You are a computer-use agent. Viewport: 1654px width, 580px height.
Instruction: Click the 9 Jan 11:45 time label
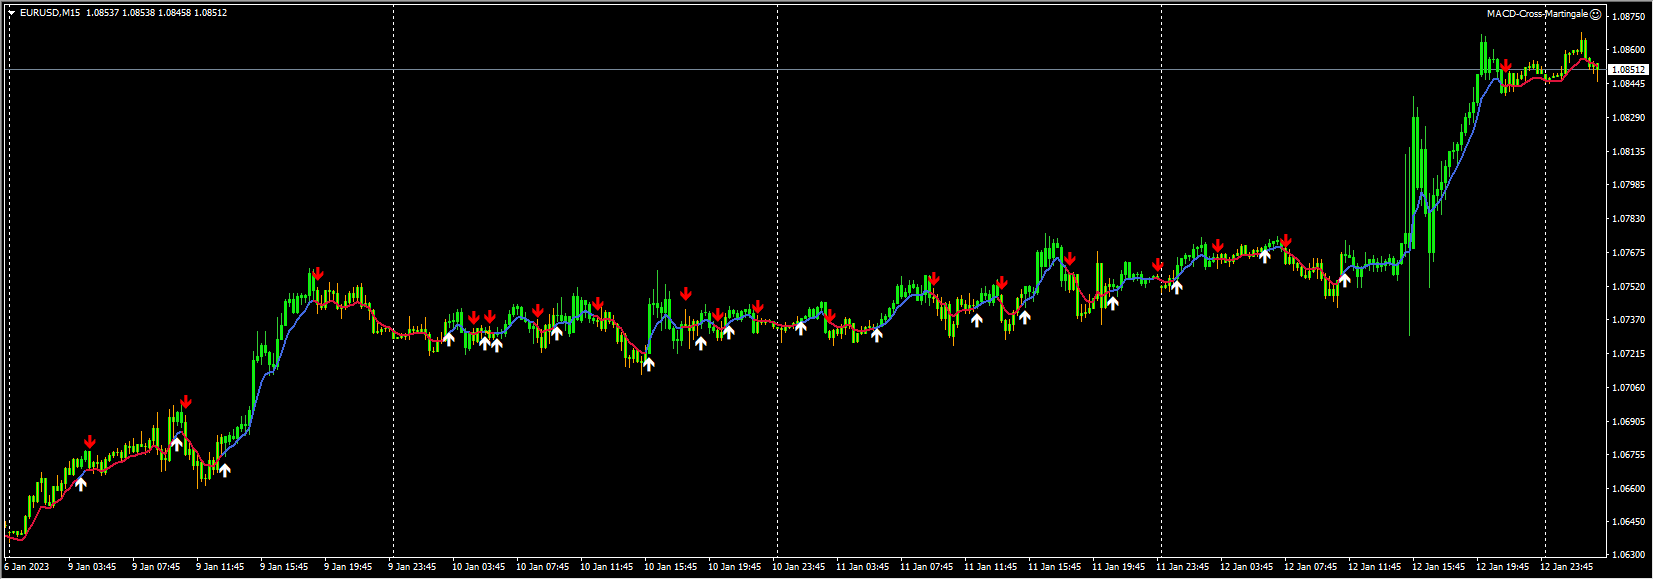click(x=220, y=567)
